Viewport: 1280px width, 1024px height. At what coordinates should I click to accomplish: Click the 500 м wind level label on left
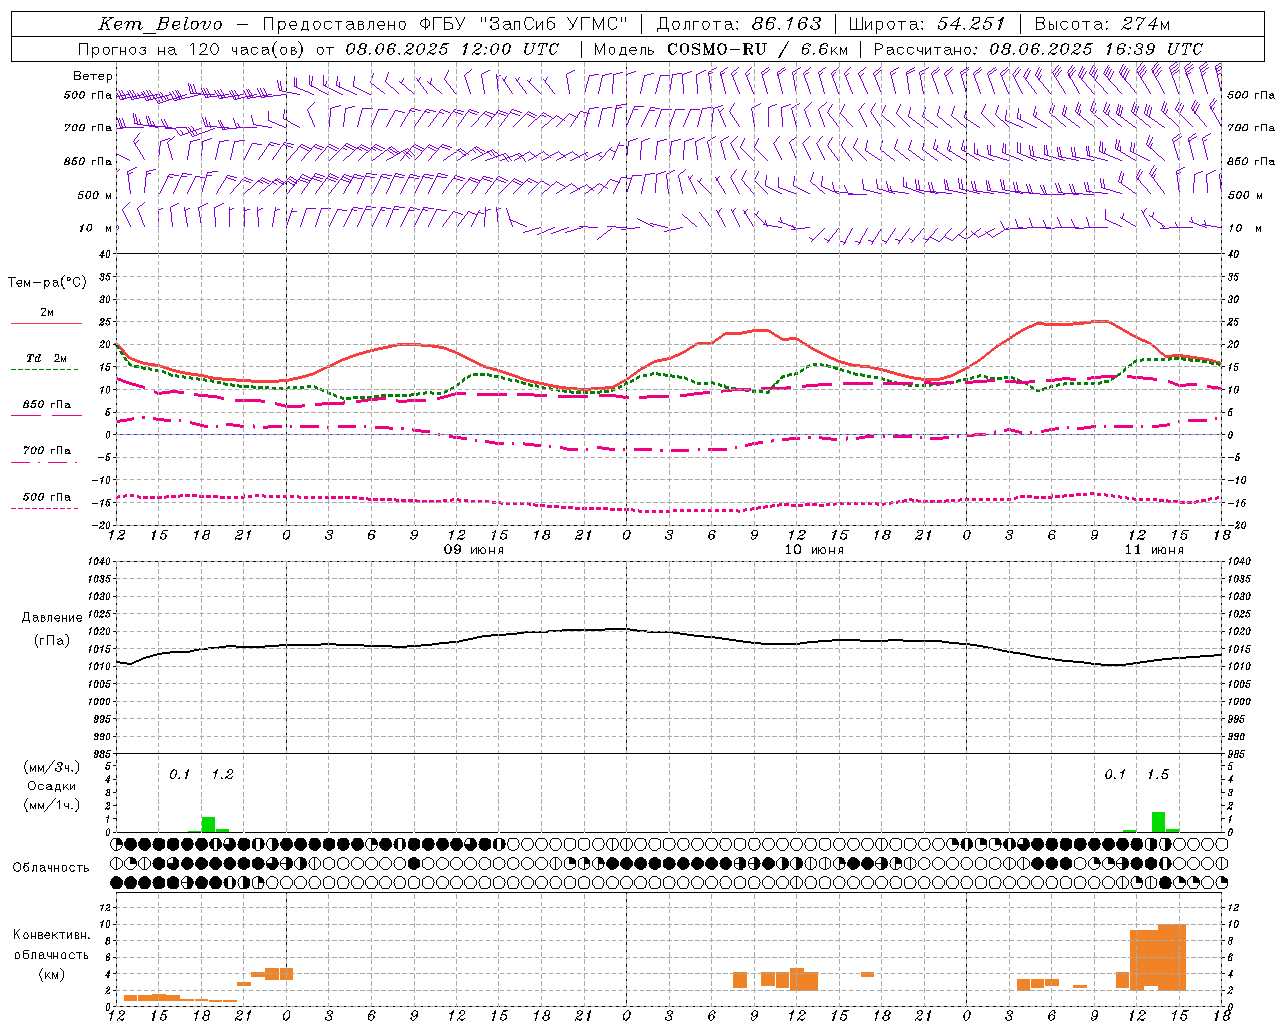tap(95, 195)
